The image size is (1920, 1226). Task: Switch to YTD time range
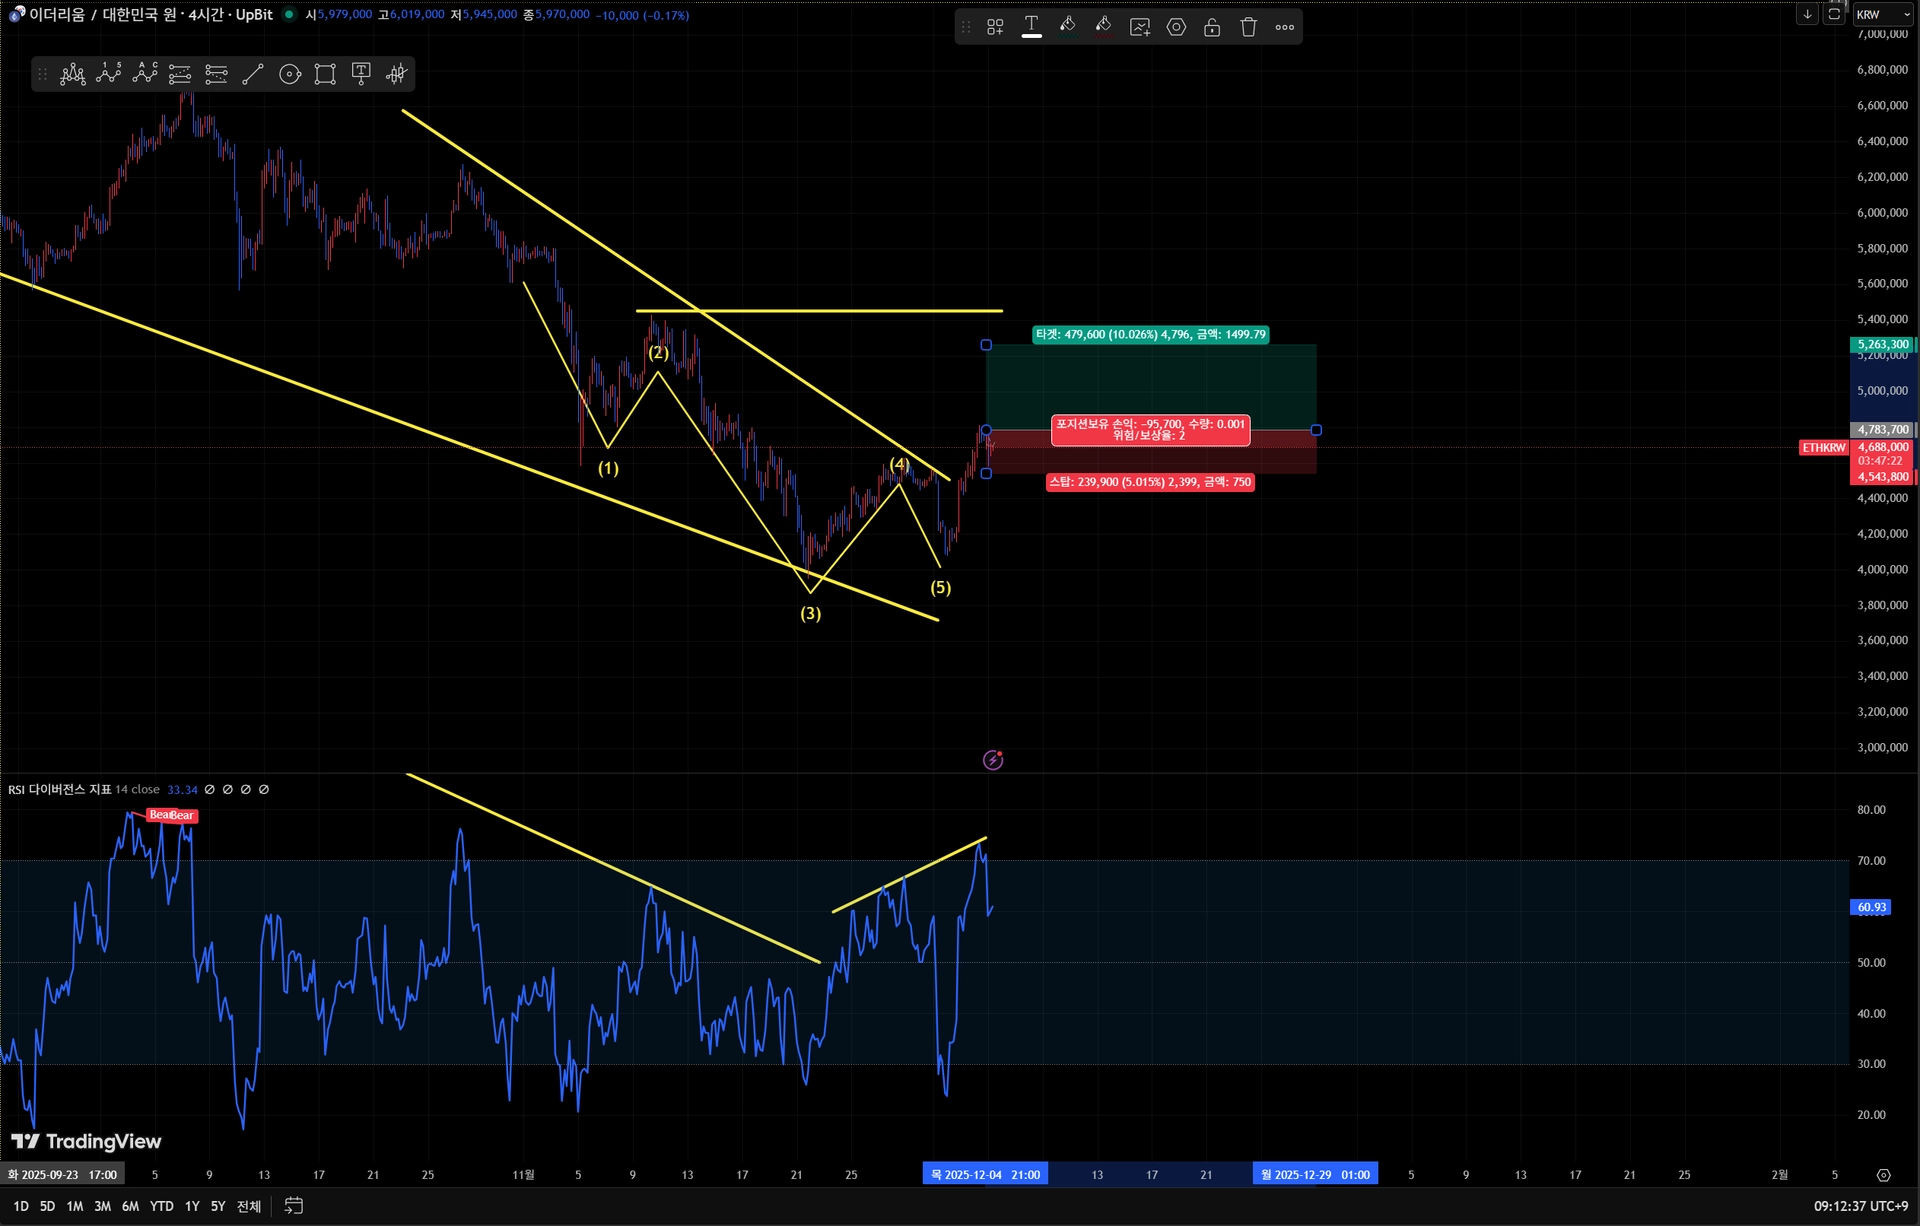point(161,1206)
